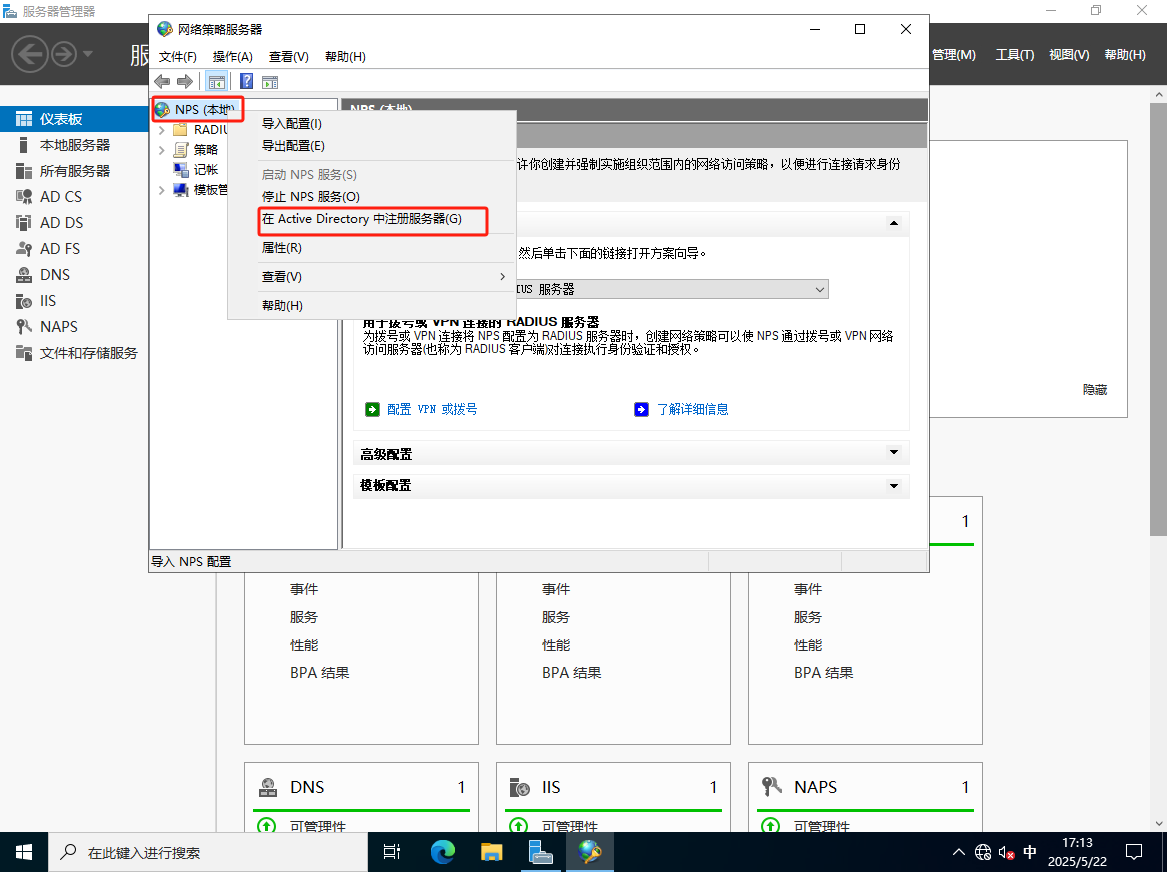Click 隐藏 link in Server Manager welcome tile
The image size is (1167, 872).
click(x=1095, y=390)
